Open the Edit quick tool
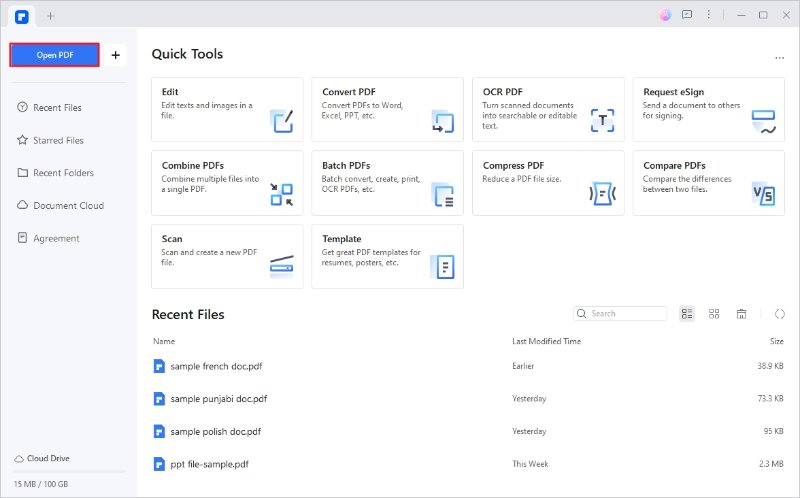 click(227, 110)
